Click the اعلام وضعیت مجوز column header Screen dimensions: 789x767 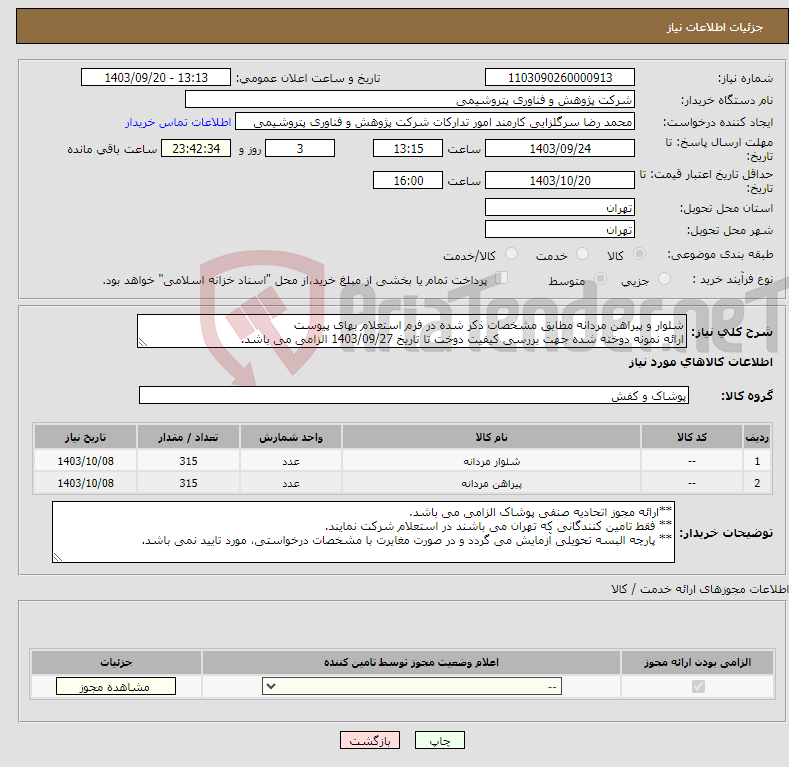pos(411,662)
